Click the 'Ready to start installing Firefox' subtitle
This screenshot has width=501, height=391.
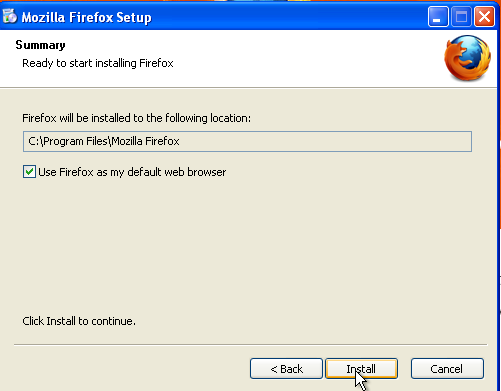point(98,63)
